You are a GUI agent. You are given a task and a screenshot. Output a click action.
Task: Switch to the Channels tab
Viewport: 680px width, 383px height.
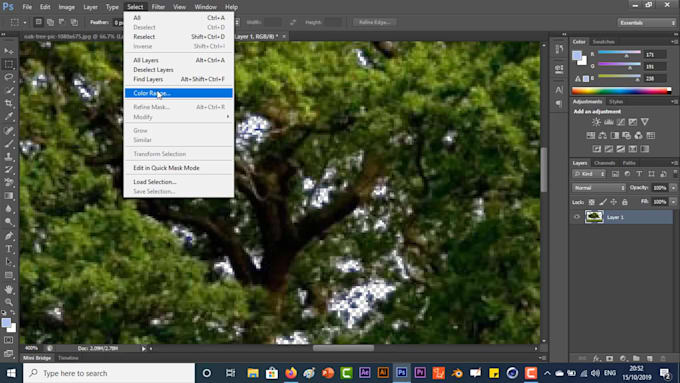point(605,163)
